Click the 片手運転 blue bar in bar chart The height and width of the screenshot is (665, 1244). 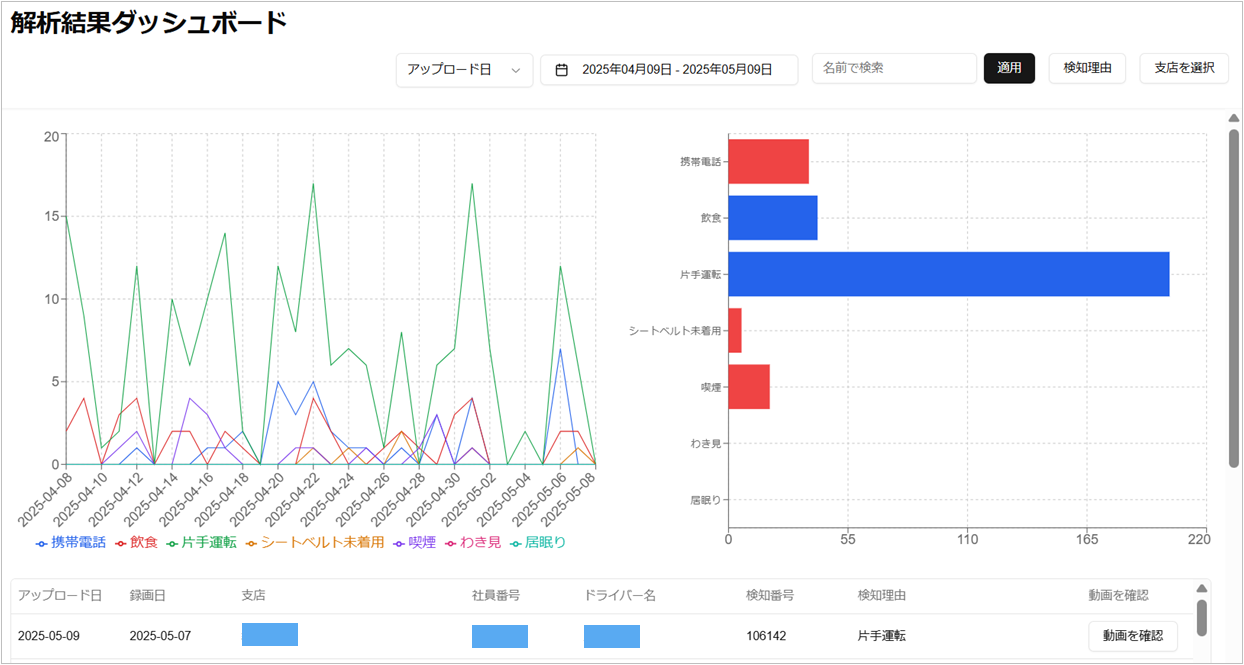[948, 274]
